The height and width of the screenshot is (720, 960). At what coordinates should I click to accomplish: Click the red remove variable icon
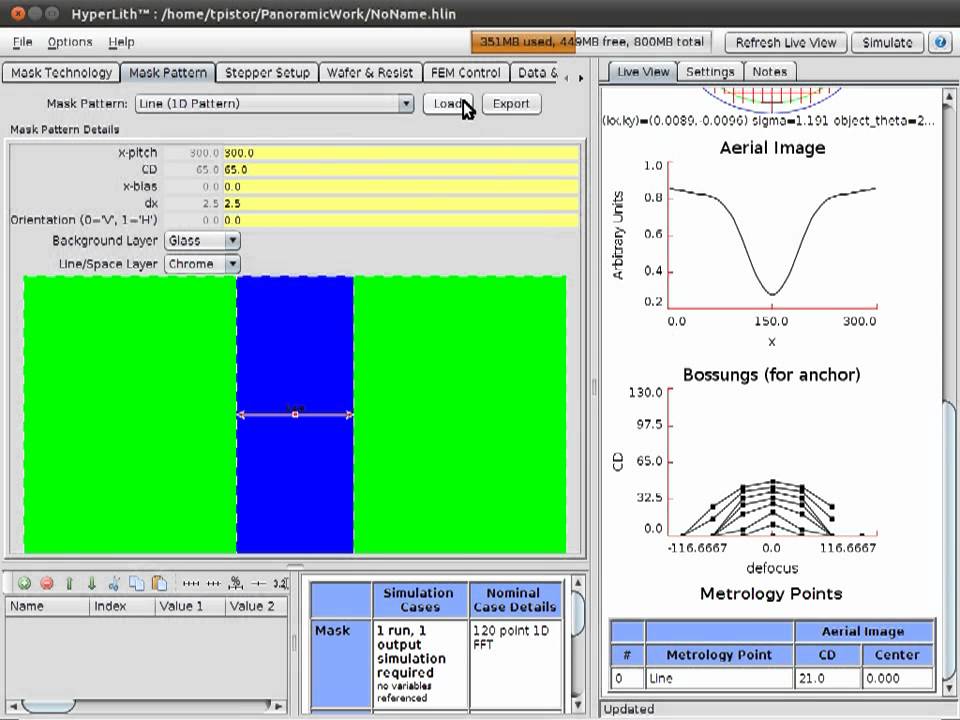click(x=46, y=583)
